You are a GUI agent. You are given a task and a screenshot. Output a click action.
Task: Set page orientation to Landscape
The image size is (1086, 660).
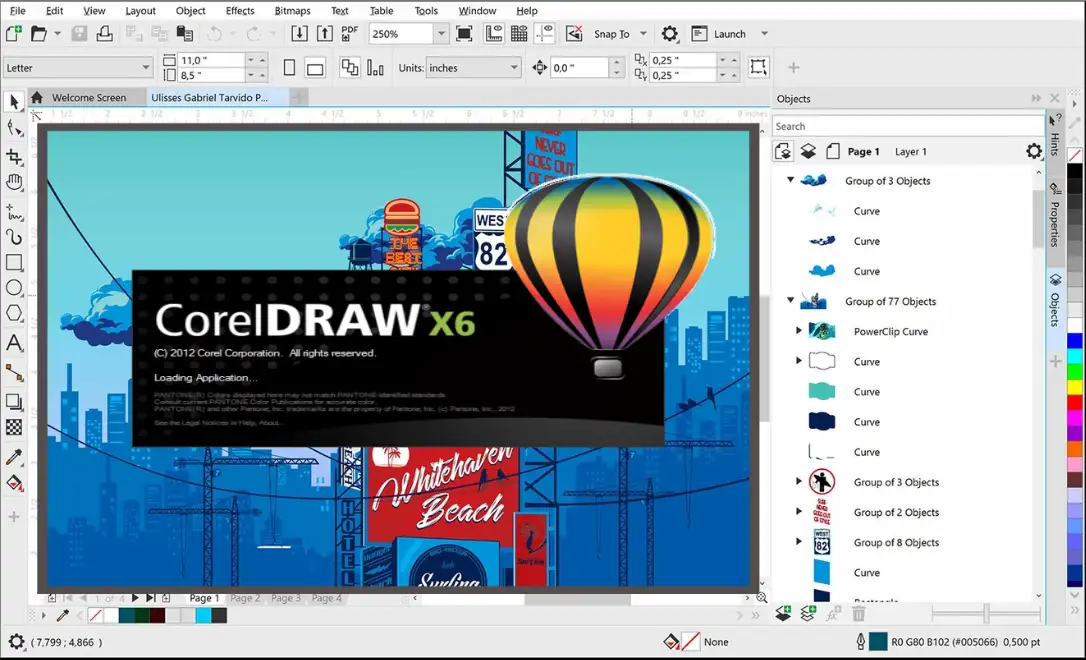pyautogui.click(x=315, y=68)
